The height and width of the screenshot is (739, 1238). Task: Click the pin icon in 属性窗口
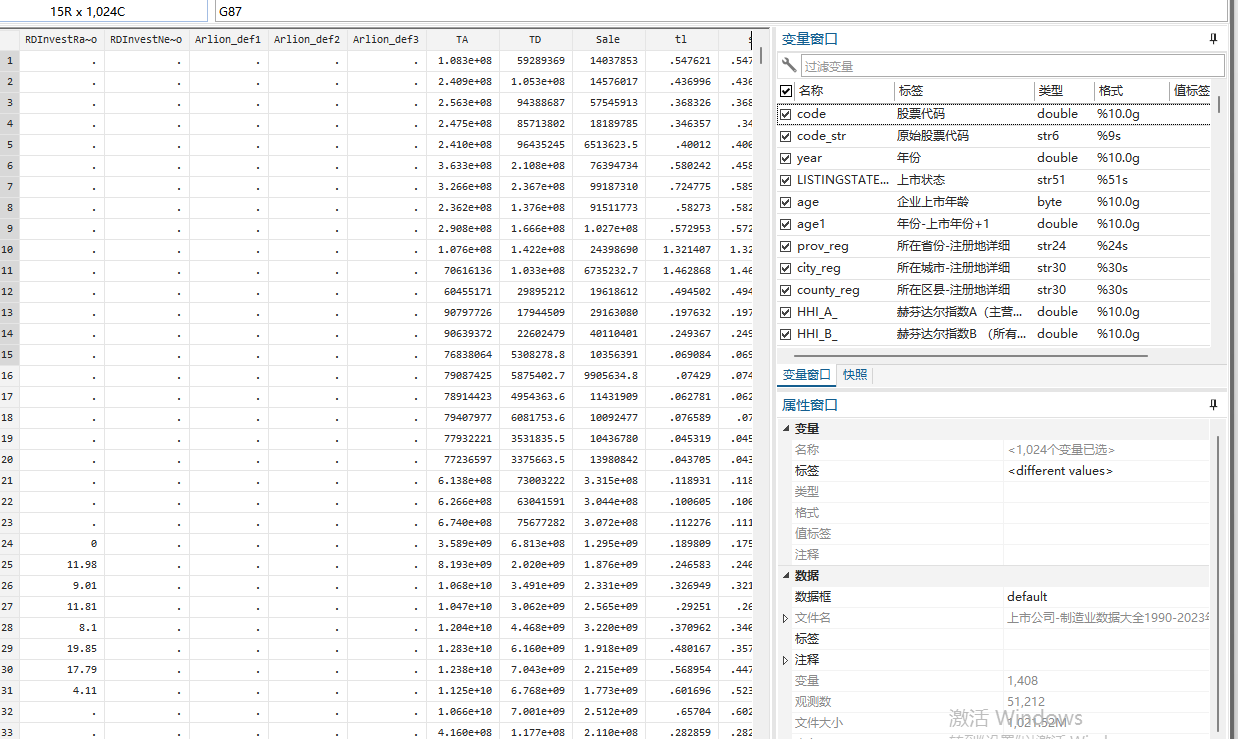[x=1213, y=405]
